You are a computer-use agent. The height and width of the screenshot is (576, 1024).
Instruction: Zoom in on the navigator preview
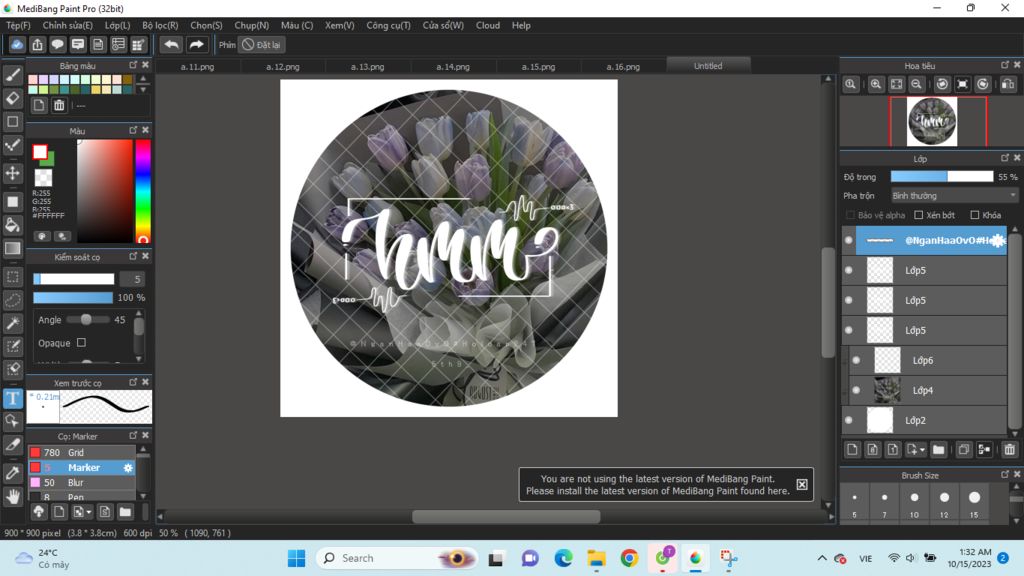[876, 84]
